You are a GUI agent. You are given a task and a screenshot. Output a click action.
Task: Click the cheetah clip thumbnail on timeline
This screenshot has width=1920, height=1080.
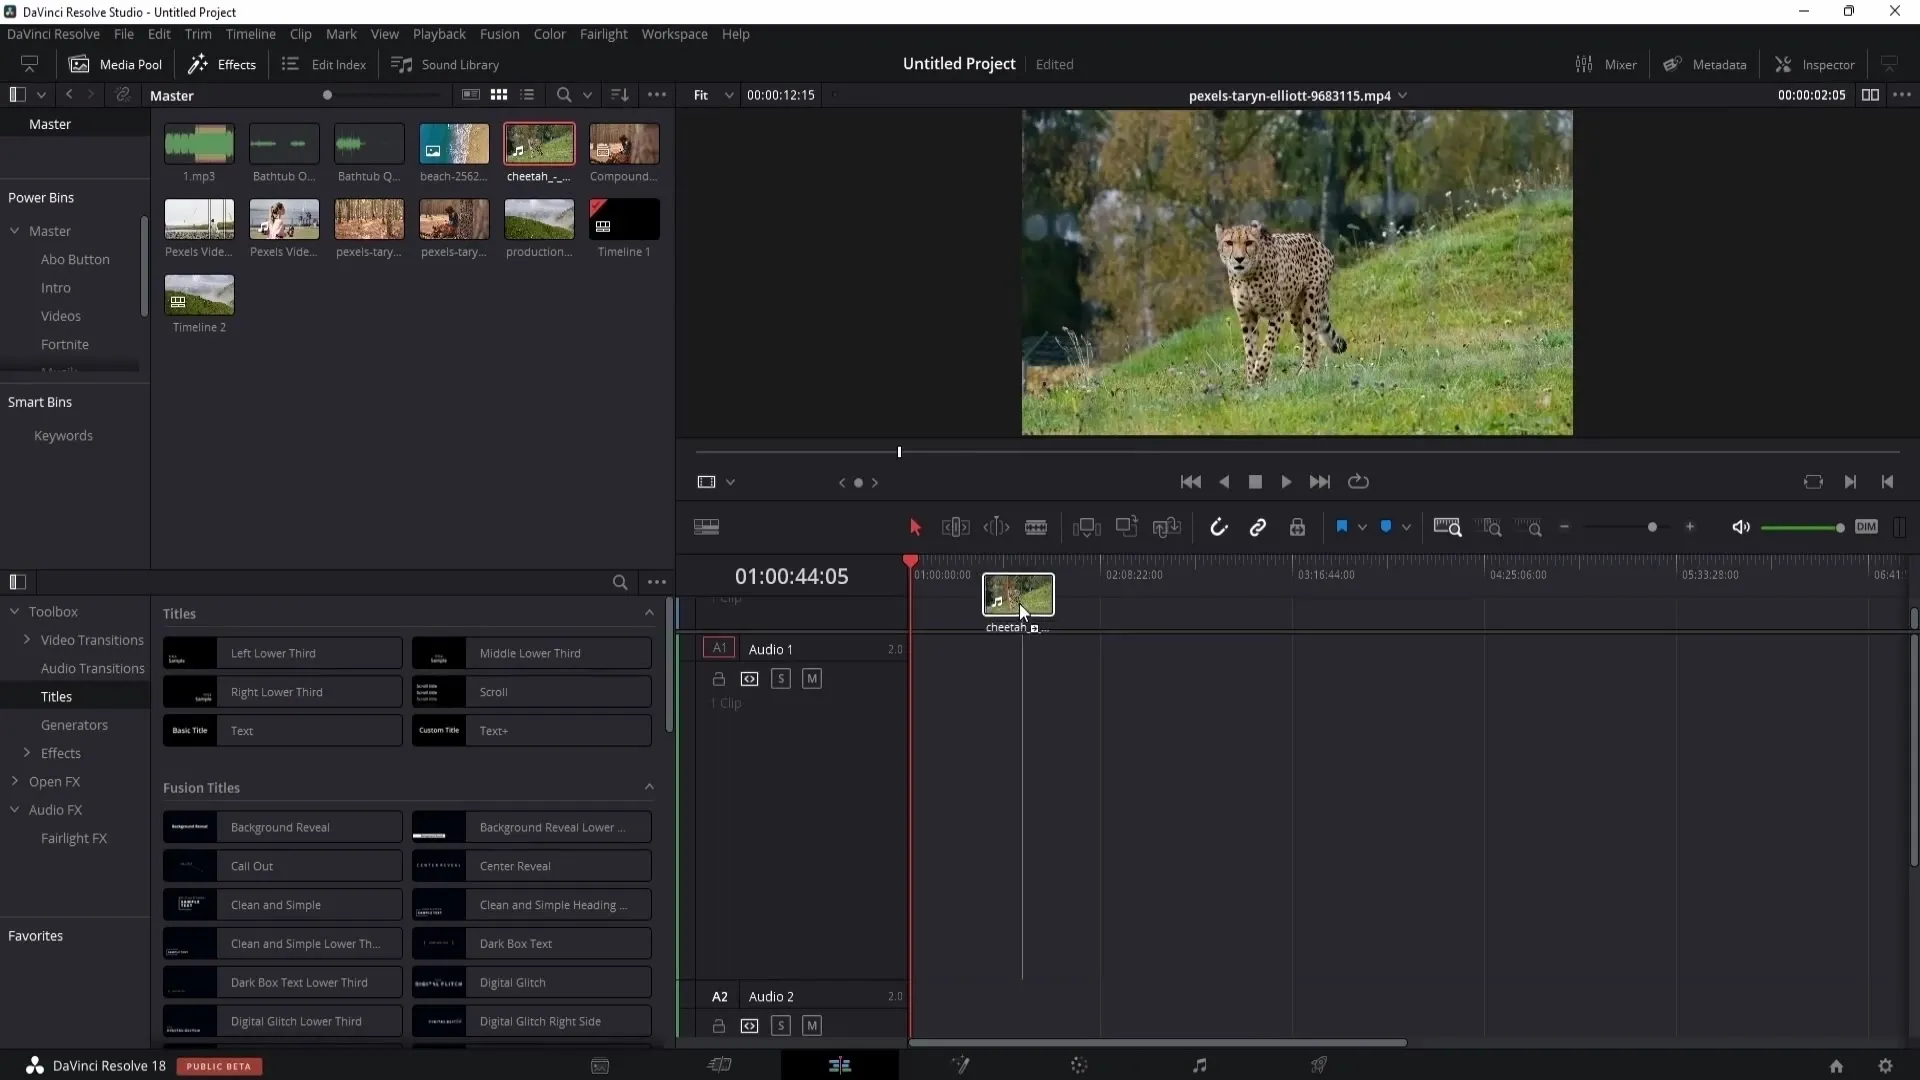(x=1015, y=596)
